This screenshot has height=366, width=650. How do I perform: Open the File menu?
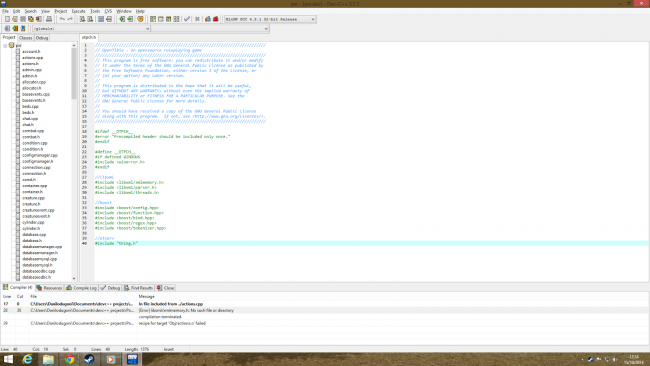tap(5, 11)
